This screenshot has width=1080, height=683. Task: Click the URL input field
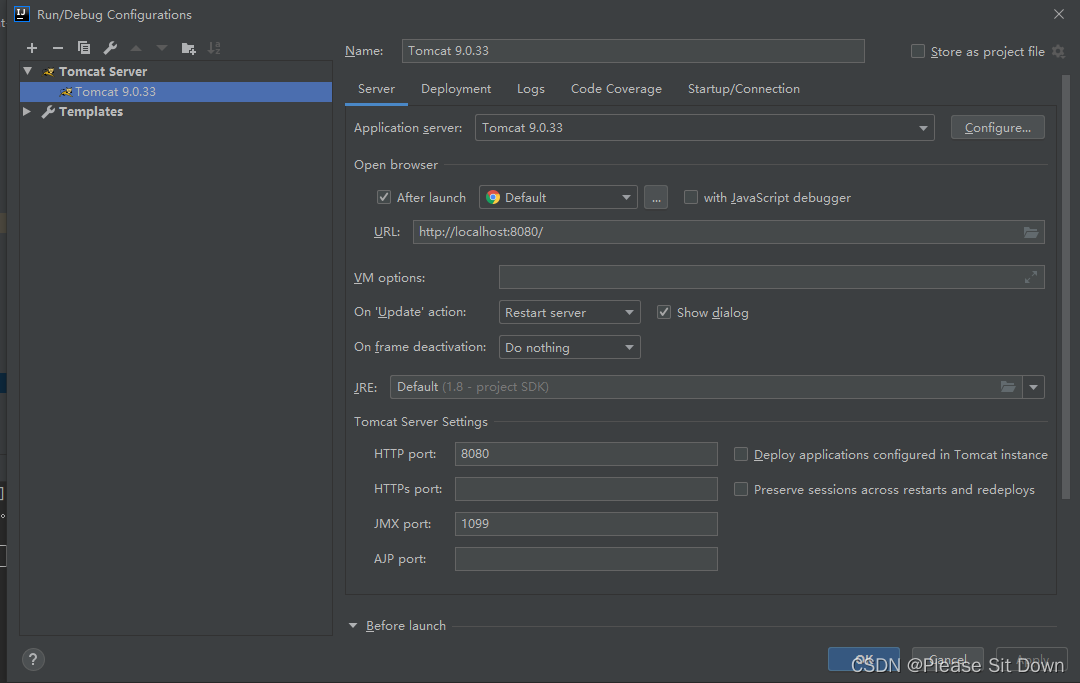tap(728, 232)
